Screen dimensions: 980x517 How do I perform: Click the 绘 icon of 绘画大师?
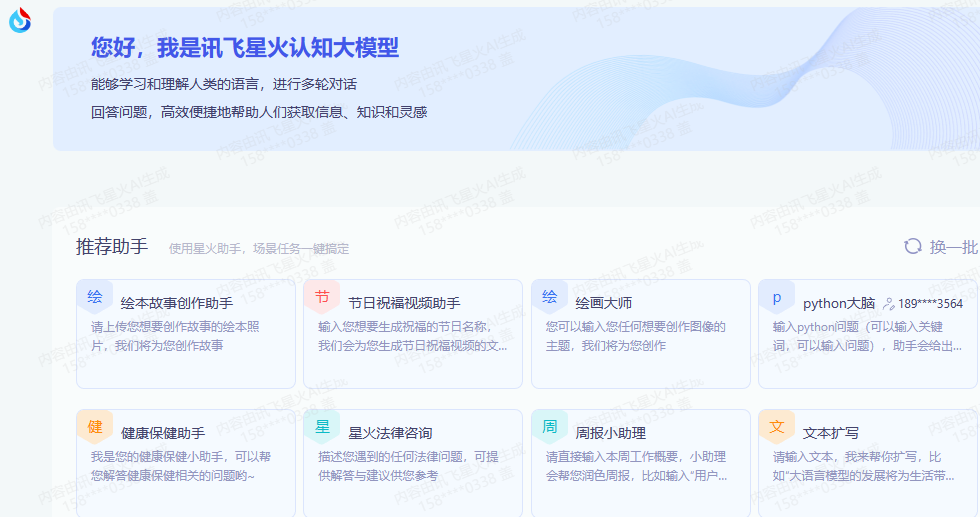point(550,297)
